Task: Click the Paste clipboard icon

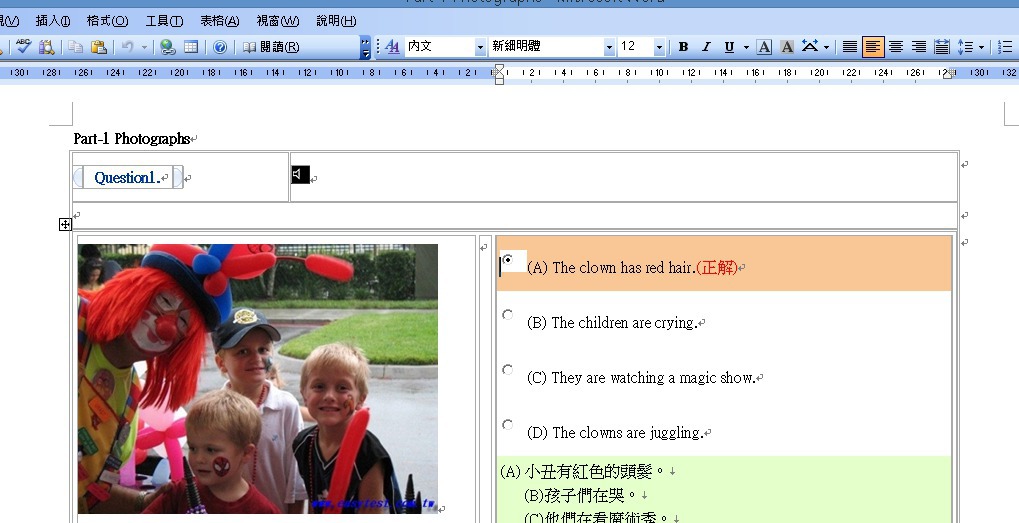Action: (98, 47)
